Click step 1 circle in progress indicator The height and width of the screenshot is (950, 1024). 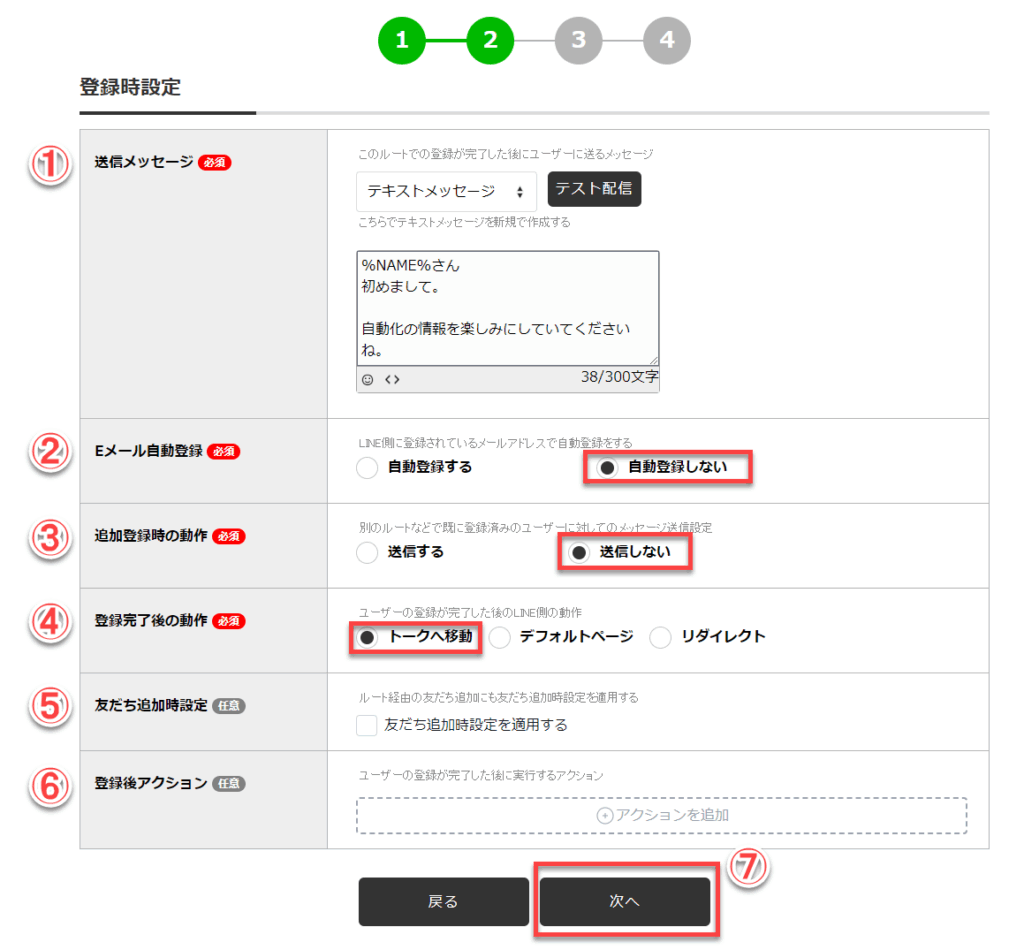click(402, 40)
